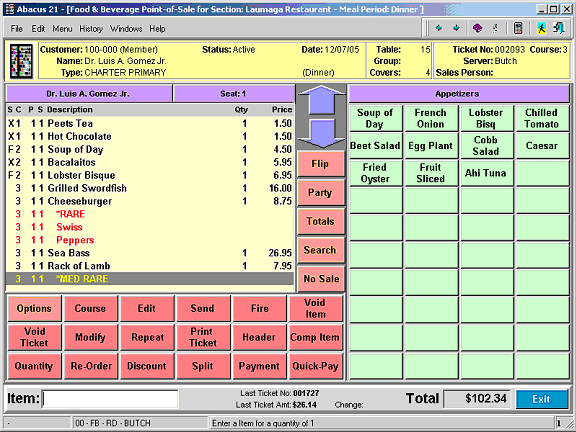Click the blue Exit button
This screenshot has height=432, width=576.
[x=541, y=399]
